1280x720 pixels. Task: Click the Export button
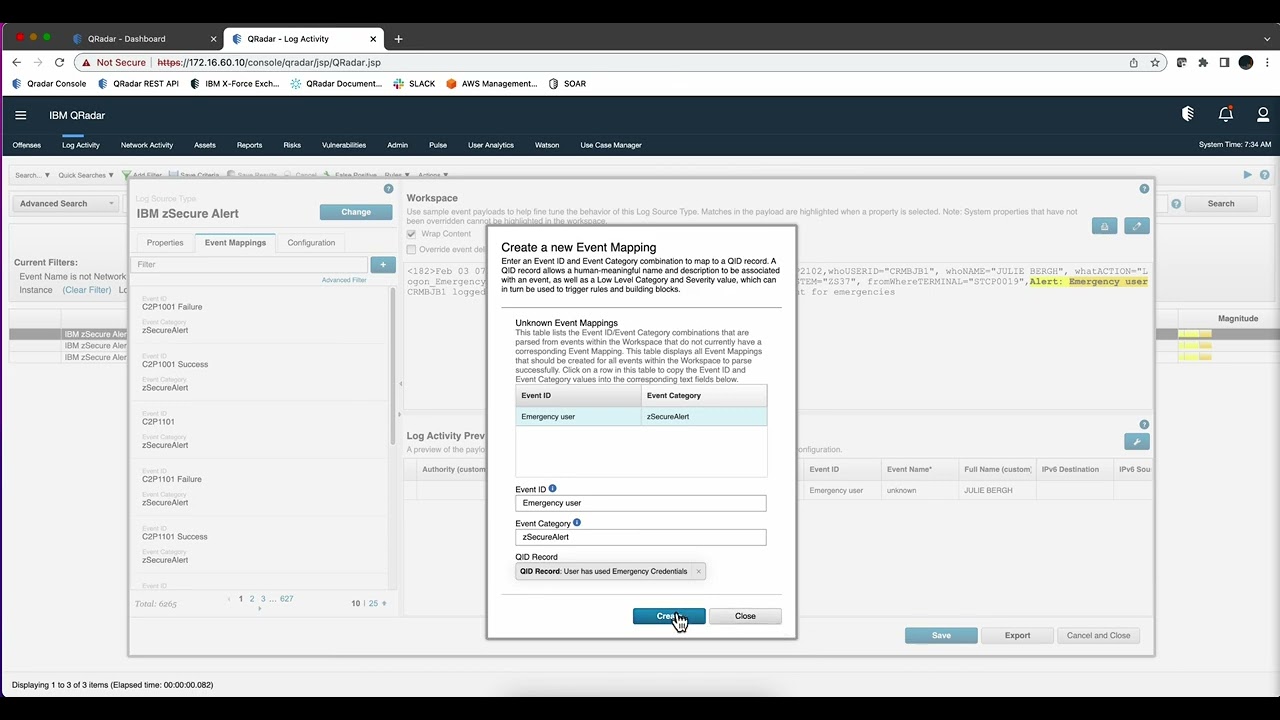[x=1017, y=635]
